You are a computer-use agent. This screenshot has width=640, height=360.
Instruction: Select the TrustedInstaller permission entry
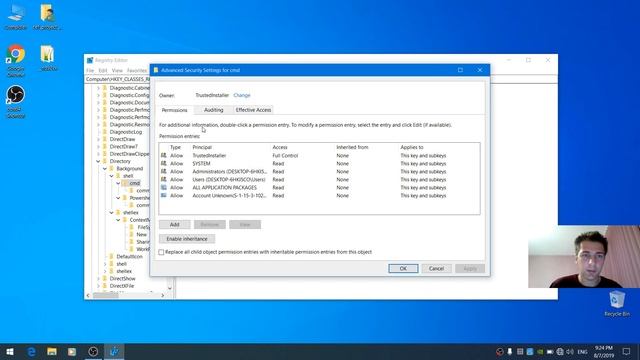coord(319,156)
